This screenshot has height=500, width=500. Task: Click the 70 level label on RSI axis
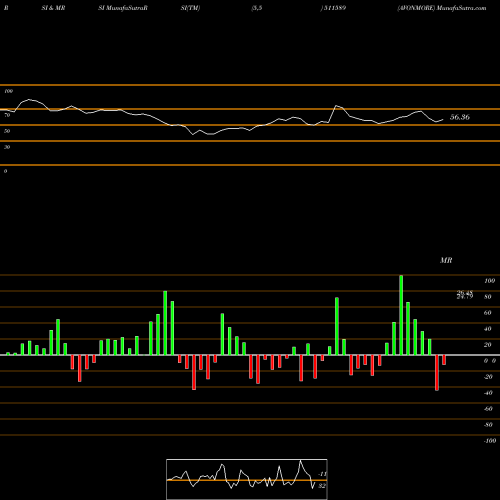point(7,115)
